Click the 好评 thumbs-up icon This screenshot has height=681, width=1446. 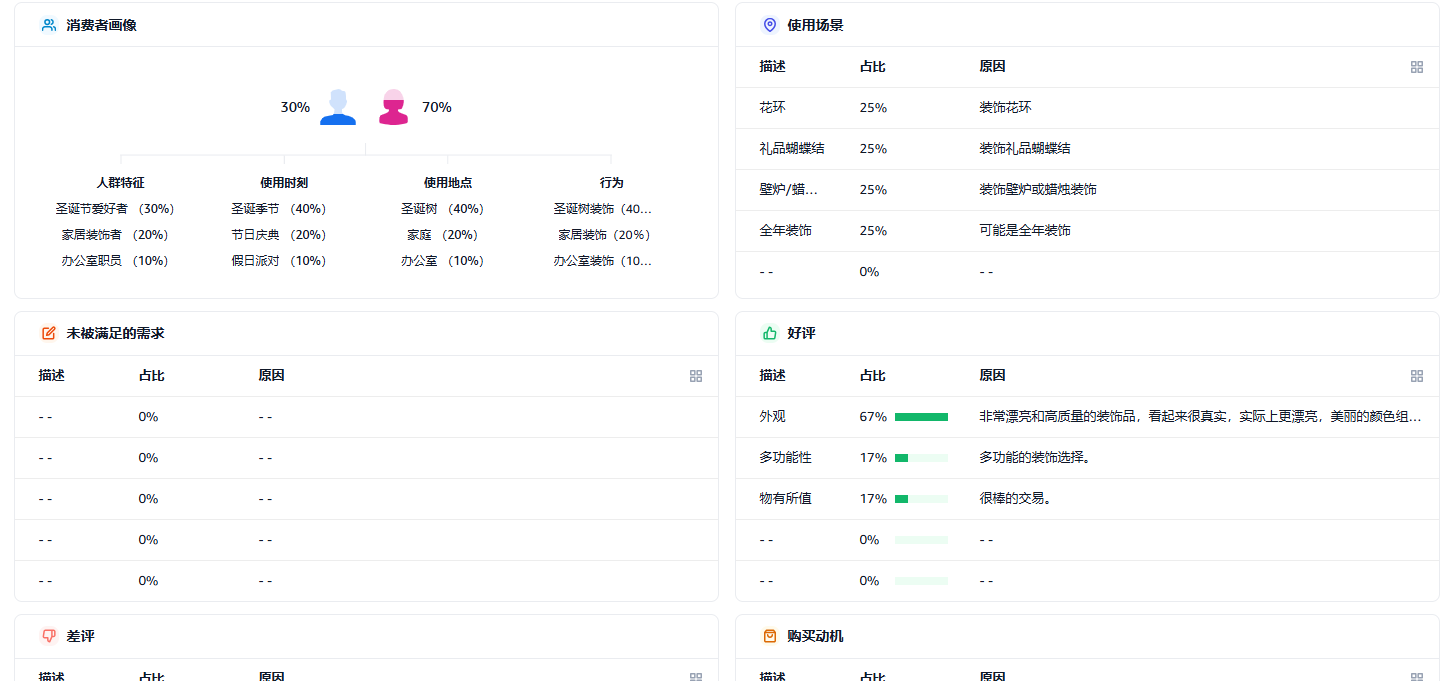[769, 333]
